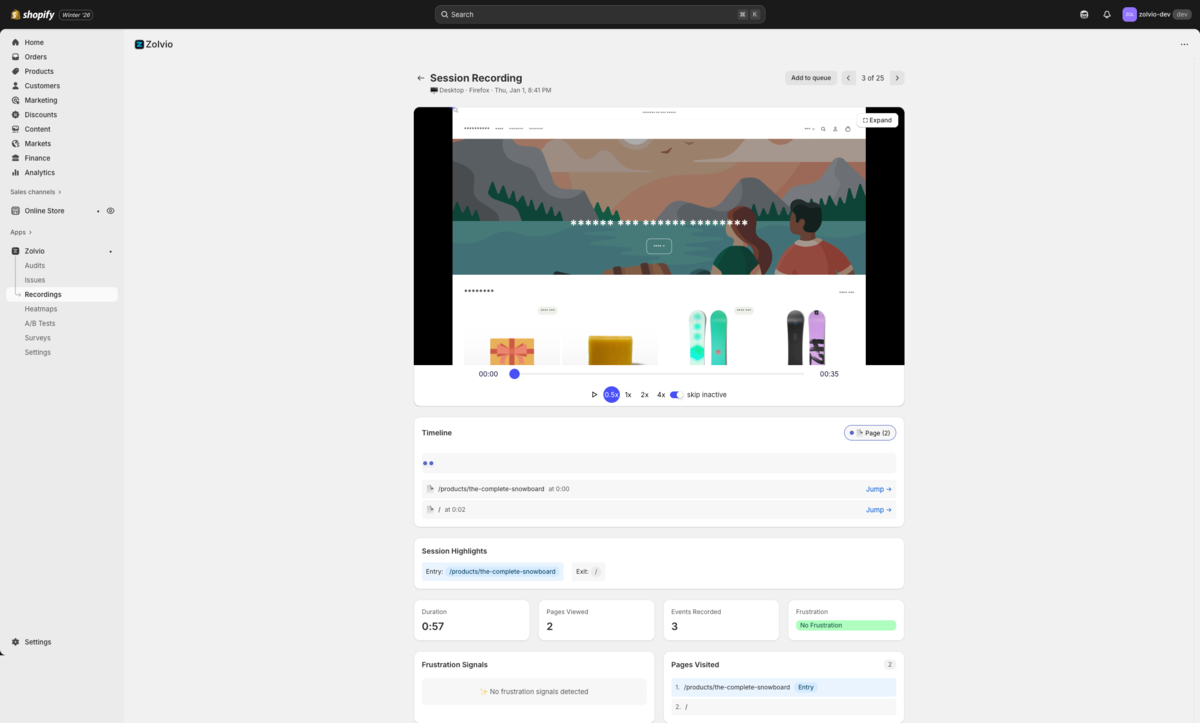
Task: Open A/B Tests in the app sidebar
Action: point(38,322)
